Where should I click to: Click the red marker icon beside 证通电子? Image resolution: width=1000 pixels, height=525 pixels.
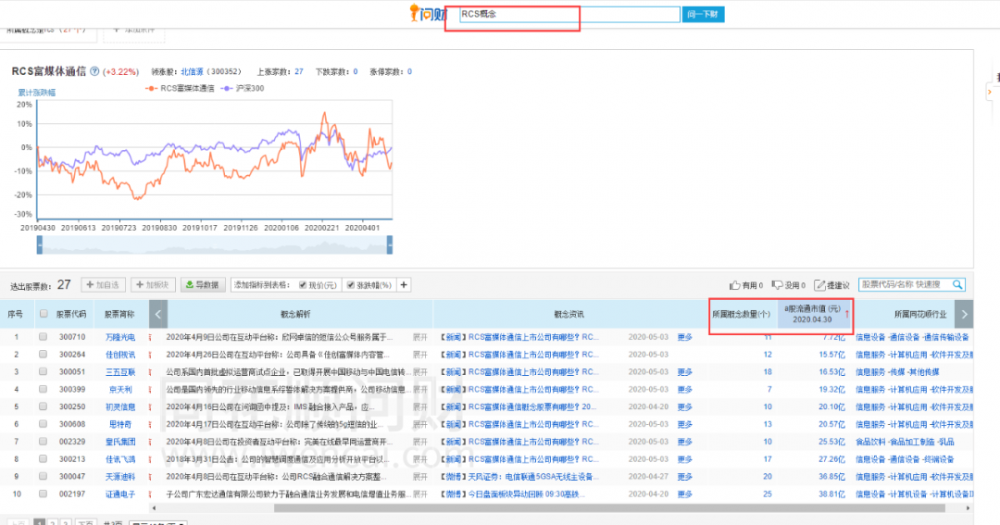point(150,494)
